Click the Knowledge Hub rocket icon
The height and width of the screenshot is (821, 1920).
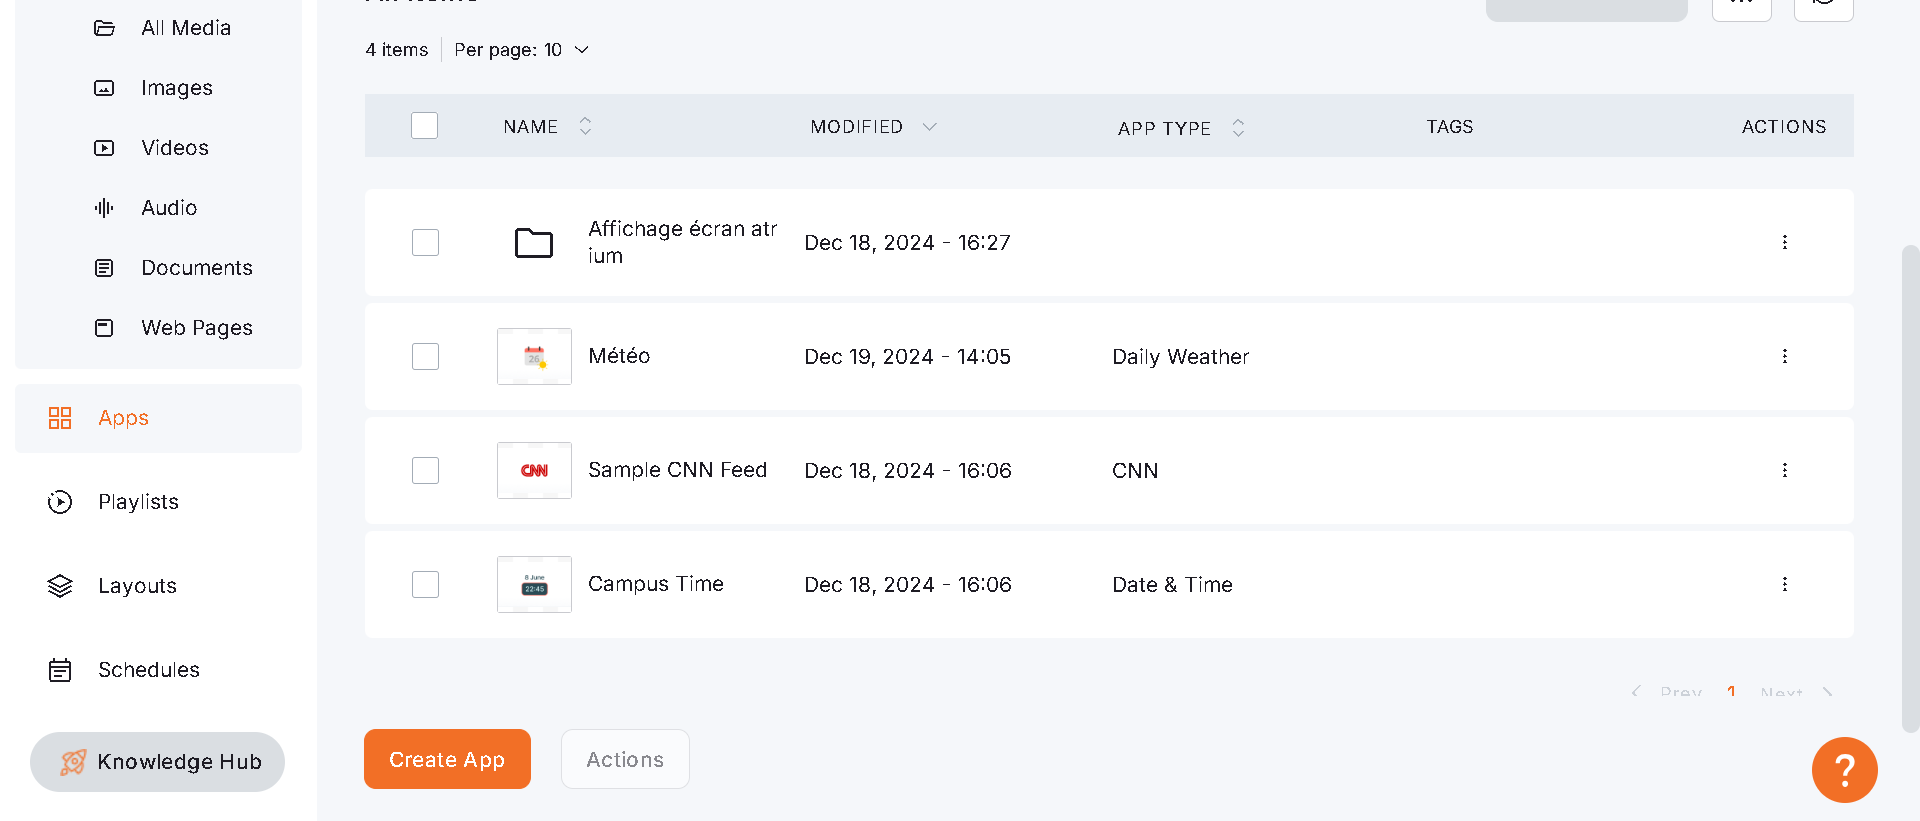[x=73, y=762]
